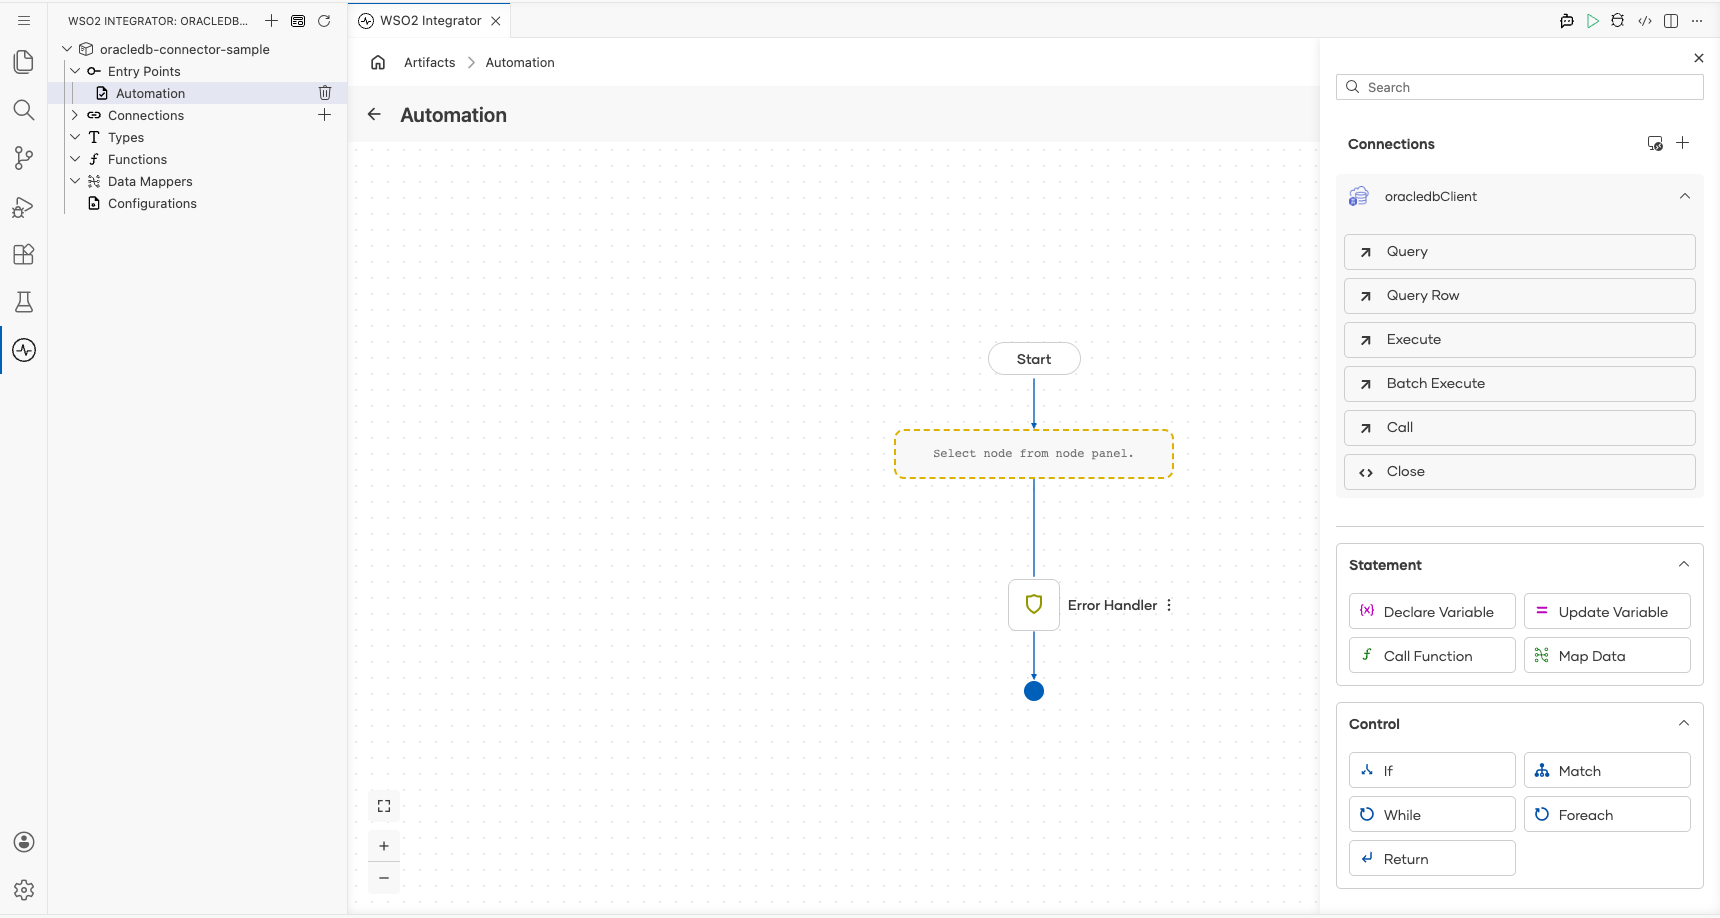Screen dimensions: 1720x918
Task: Click the node Search field
Action: coord(1520,87)
